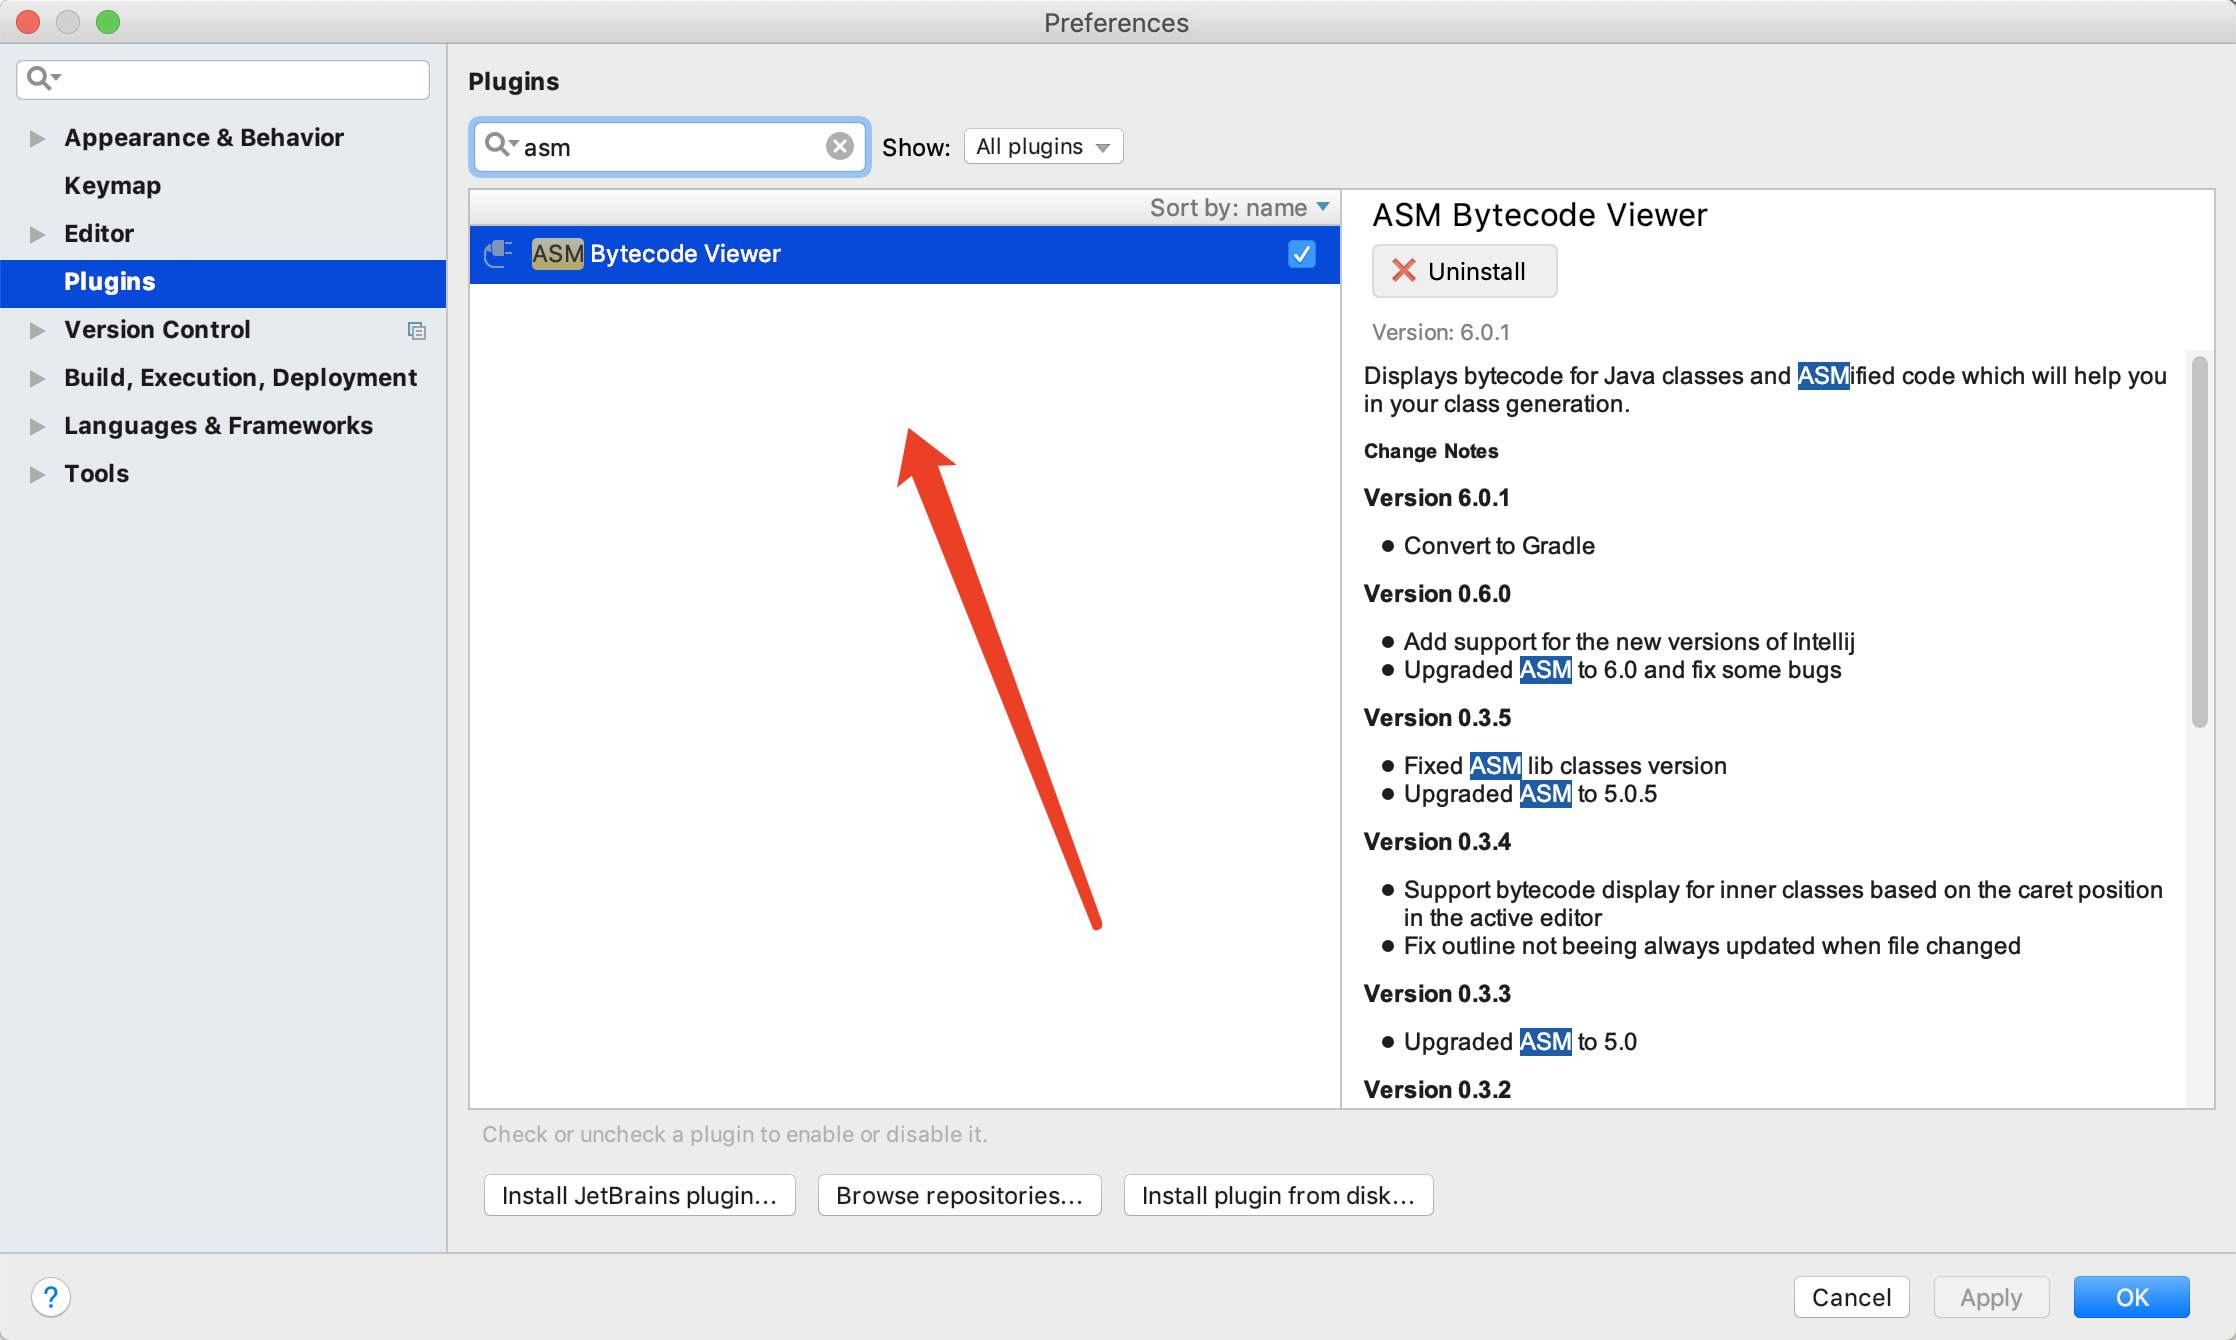Click the Convert to Gradle note
This screenshot has height=1340, width=2236.
tap(1499, 546)
